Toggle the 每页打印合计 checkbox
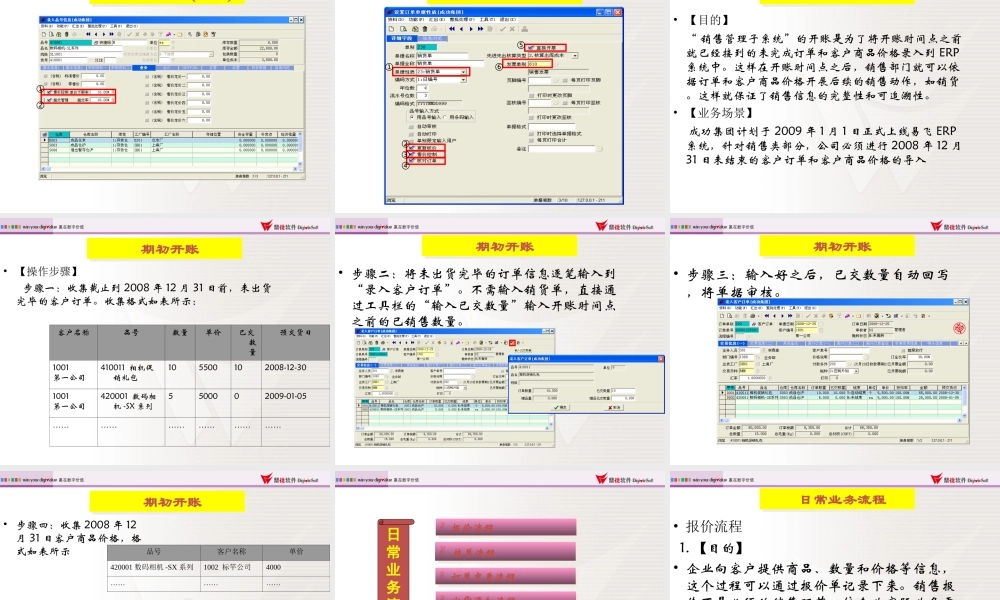Screen dimensions: 1000x600 point(531,140)
